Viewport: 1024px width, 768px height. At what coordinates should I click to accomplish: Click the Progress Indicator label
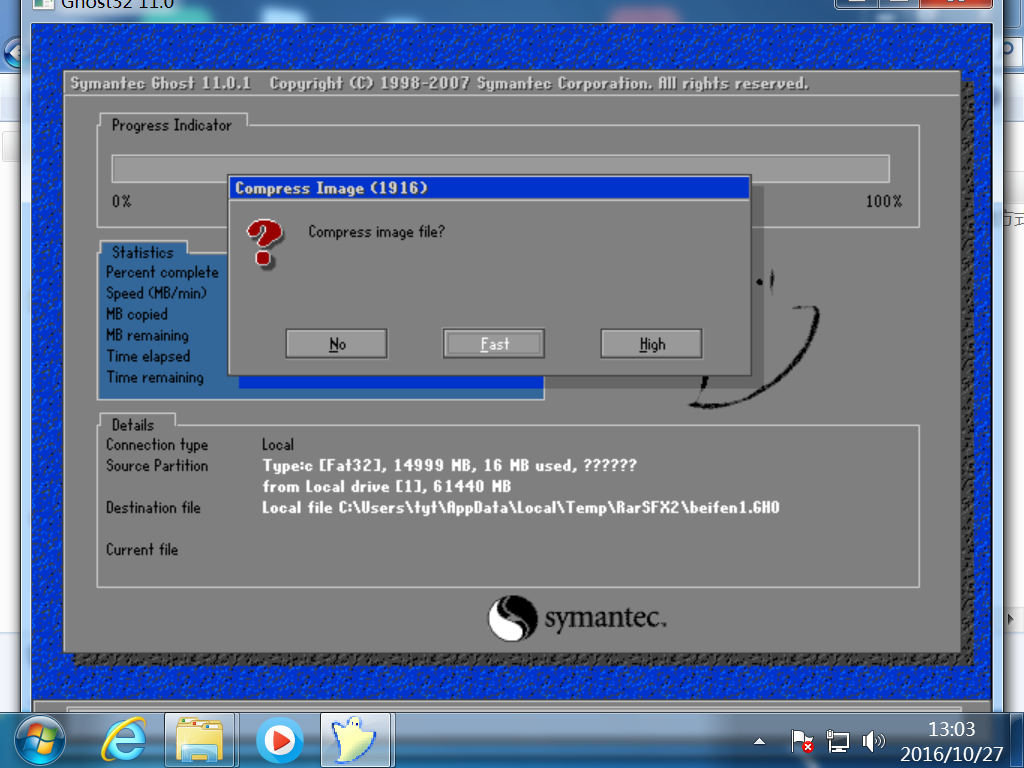pos(172,125)
